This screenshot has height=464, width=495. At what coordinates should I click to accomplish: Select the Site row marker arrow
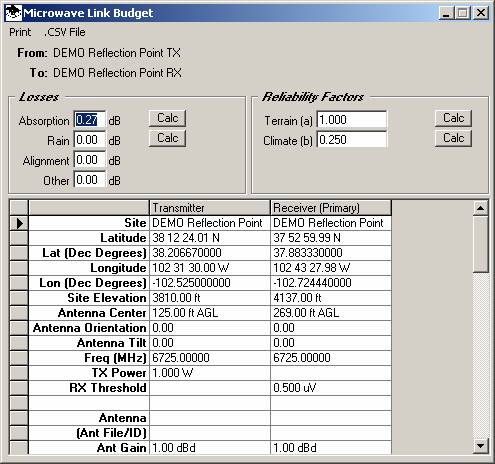pyautogui.click(x=19, y=223)
